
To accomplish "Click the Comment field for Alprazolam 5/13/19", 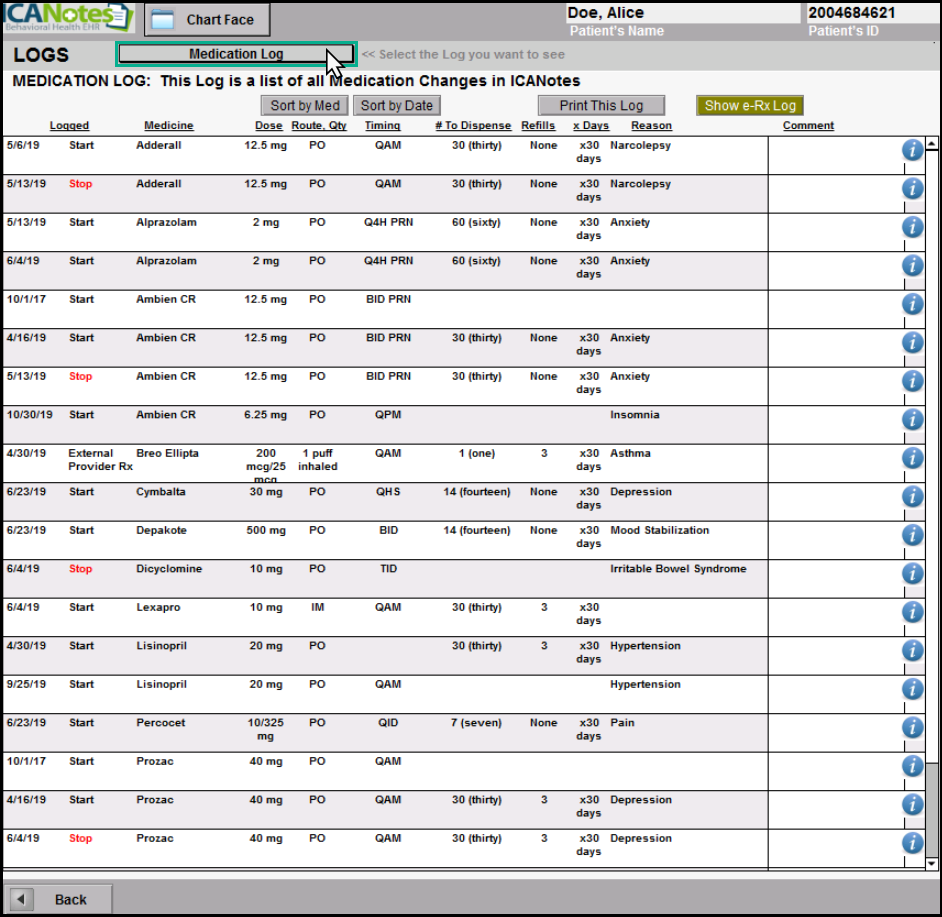I will click(x=834, y=232).
